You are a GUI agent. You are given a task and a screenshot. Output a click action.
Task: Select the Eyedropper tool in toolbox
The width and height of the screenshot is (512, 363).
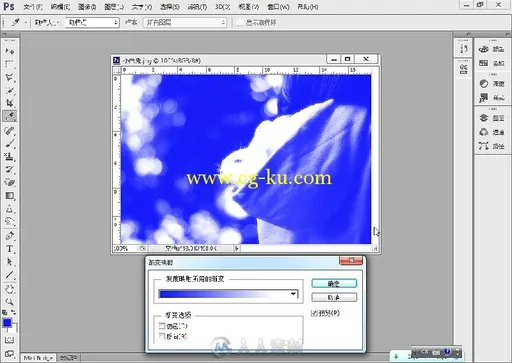pyautogui.click(x=10, y=116)
